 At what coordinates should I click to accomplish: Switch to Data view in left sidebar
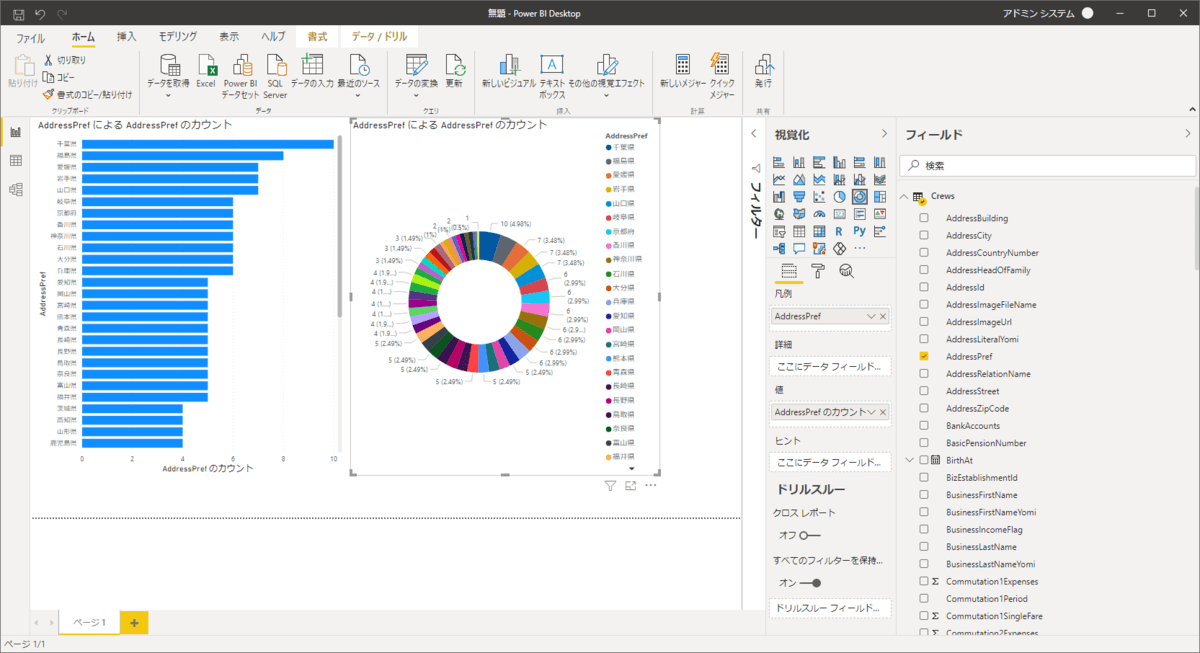click(x=15, y=161)
